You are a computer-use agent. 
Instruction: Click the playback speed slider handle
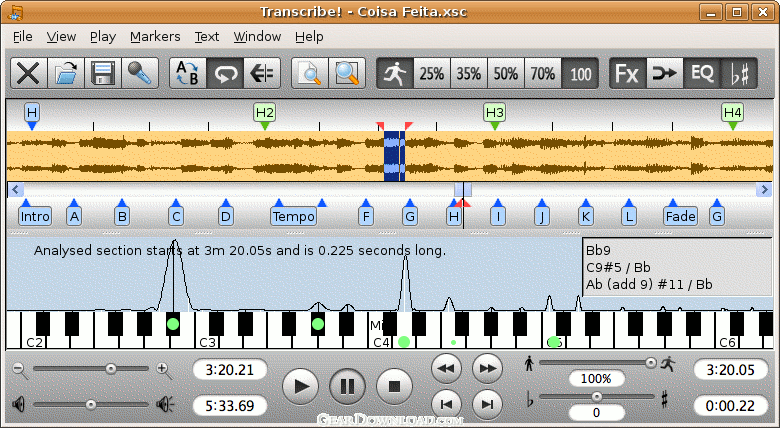(x=651, y=363)
